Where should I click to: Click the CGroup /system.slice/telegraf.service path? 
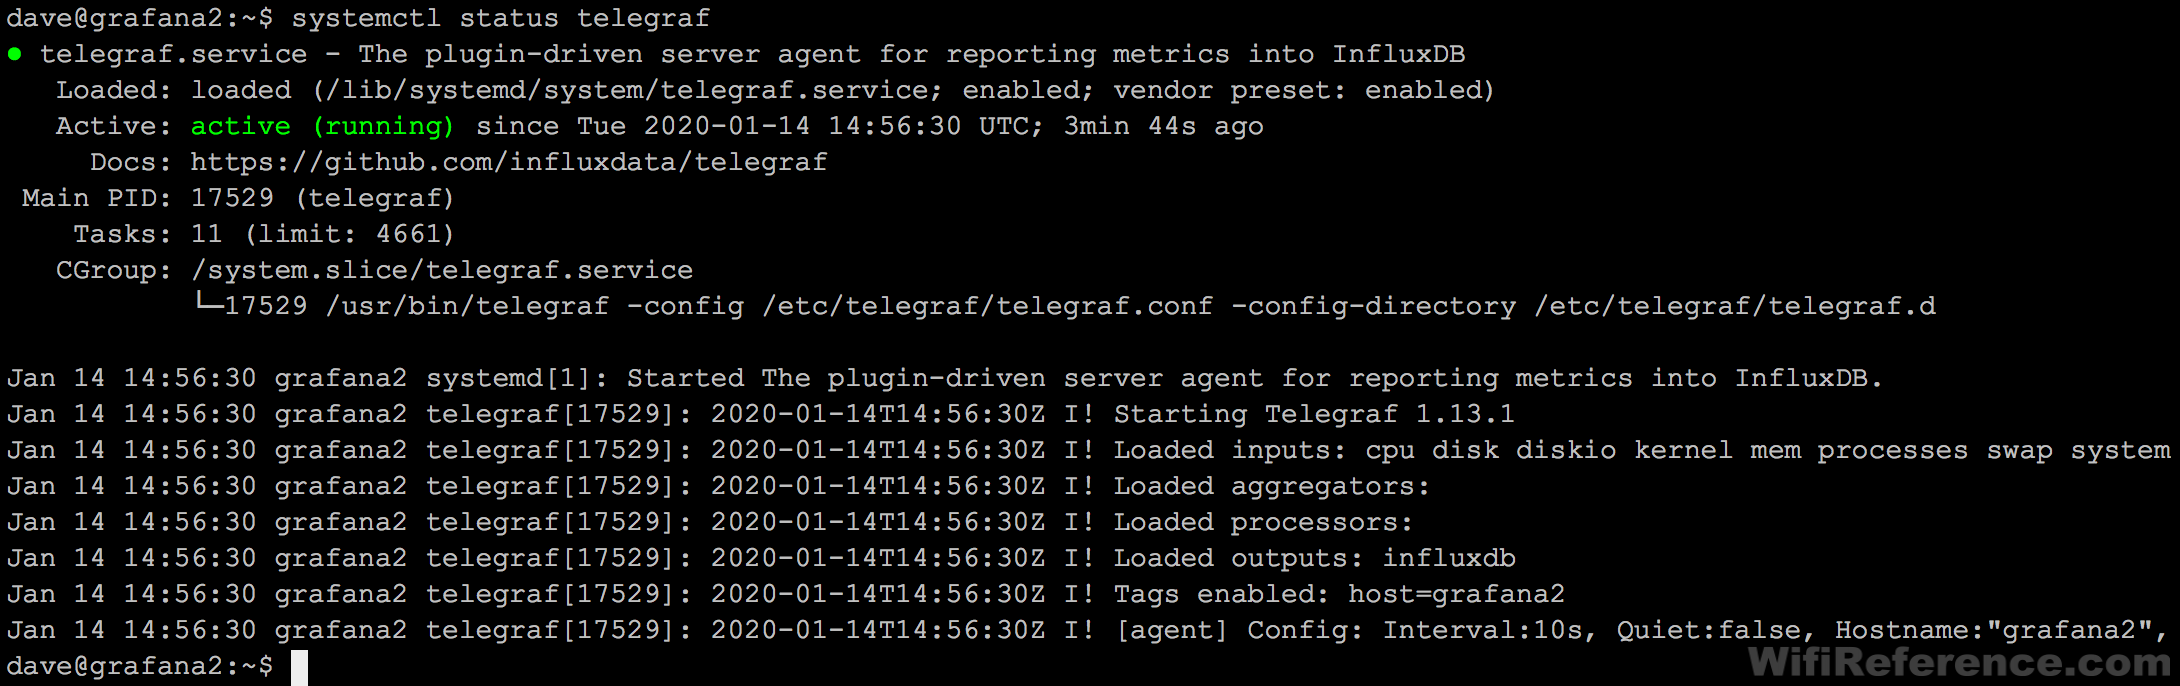click(441, 270)
